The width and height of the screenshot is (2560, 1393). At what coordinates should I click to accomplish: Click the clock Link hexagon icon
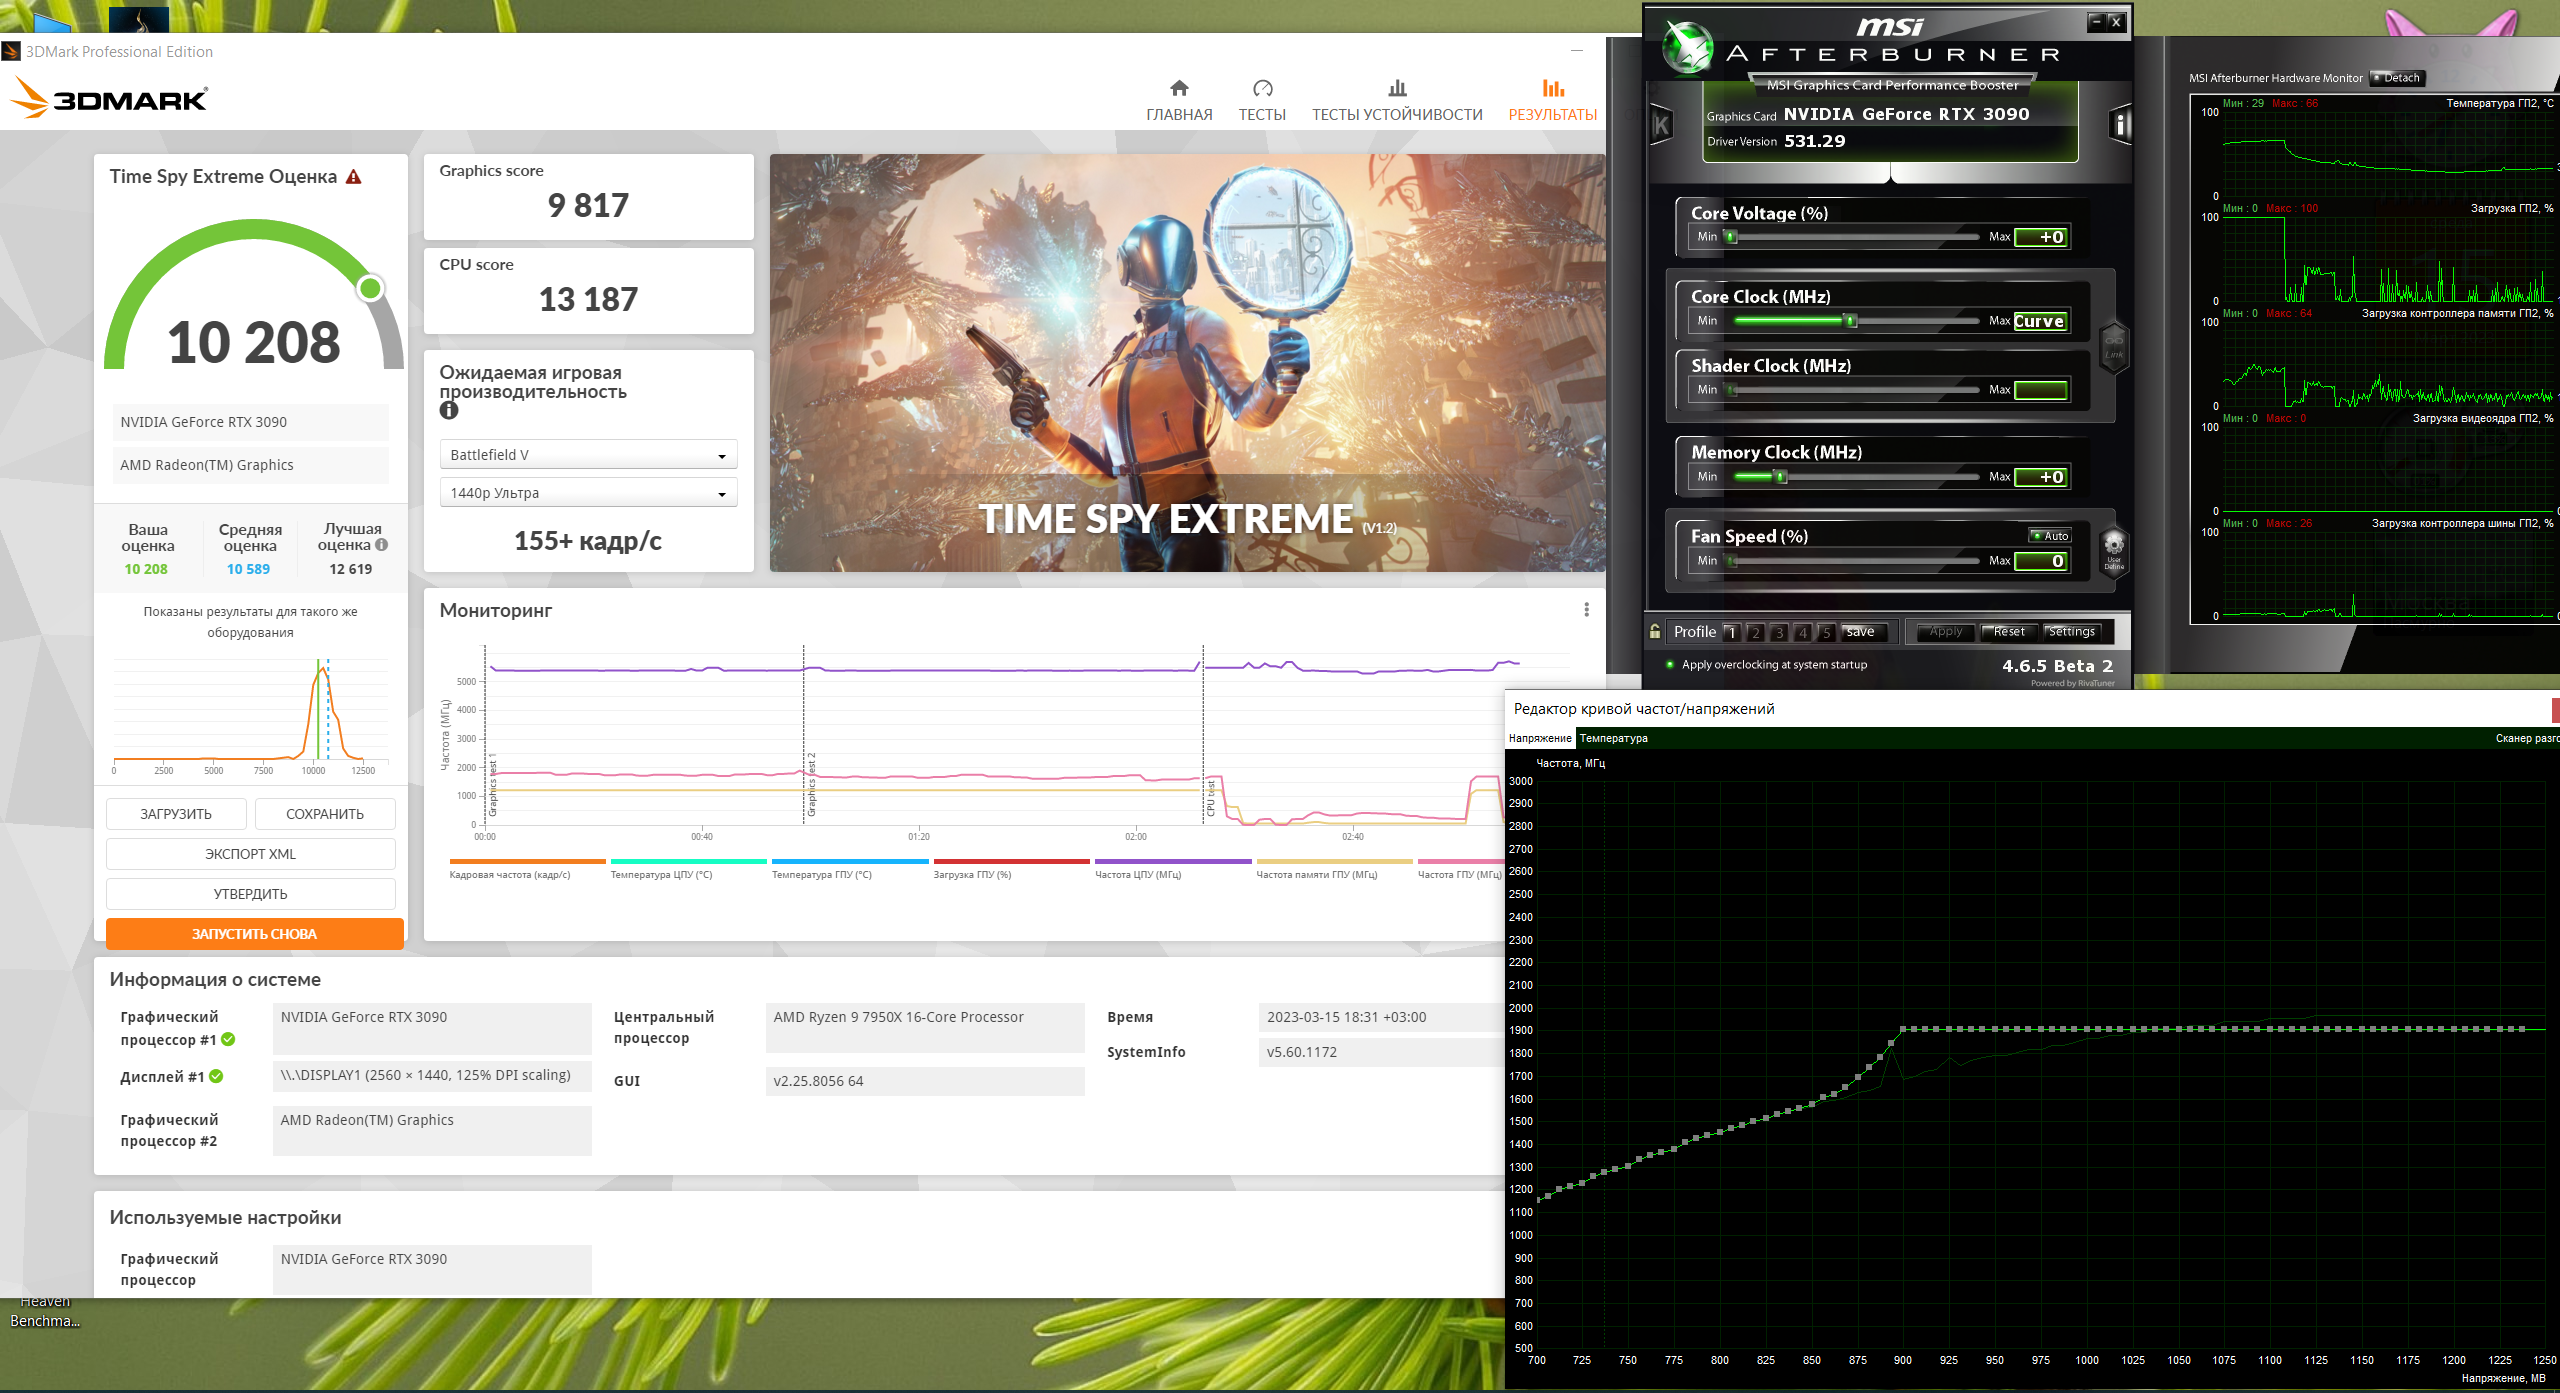pos(2113,346)
